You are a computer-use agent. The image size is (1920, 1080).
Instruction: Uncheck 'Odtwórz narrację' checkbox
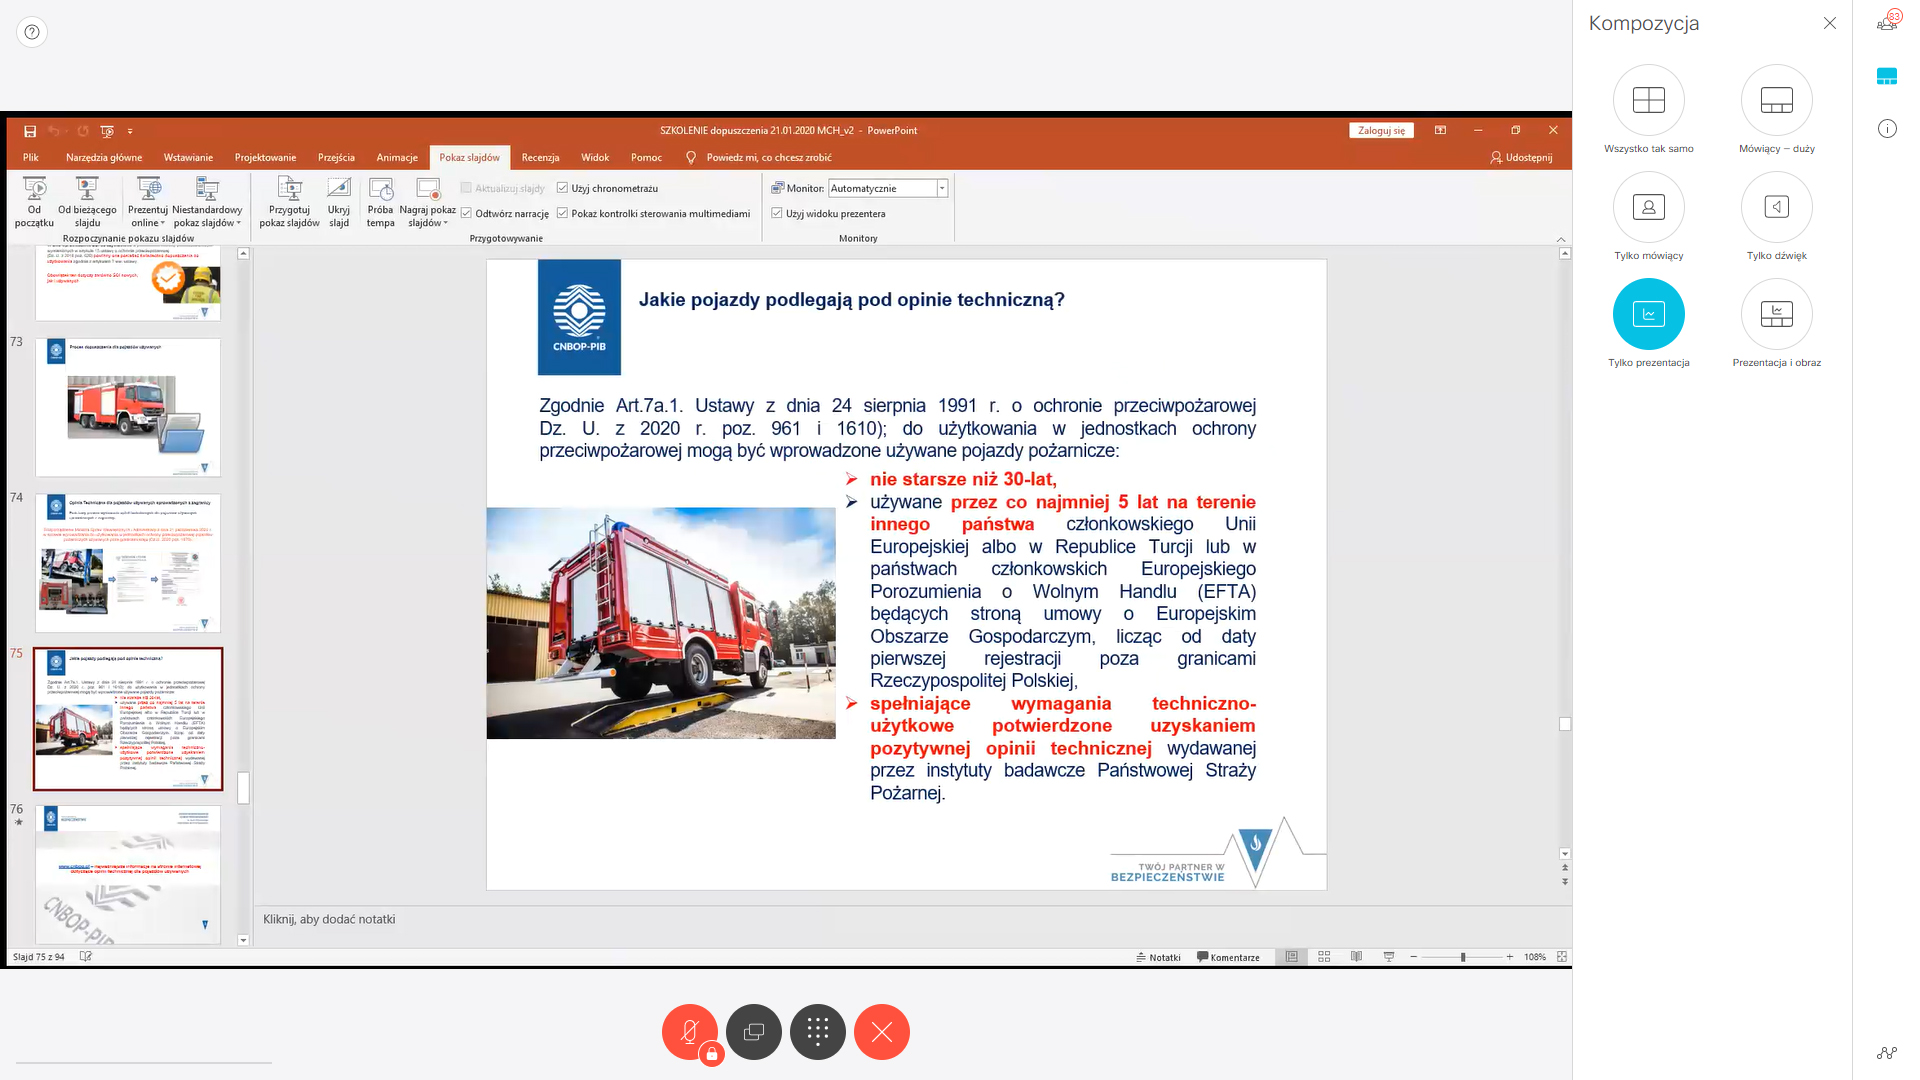467,213
